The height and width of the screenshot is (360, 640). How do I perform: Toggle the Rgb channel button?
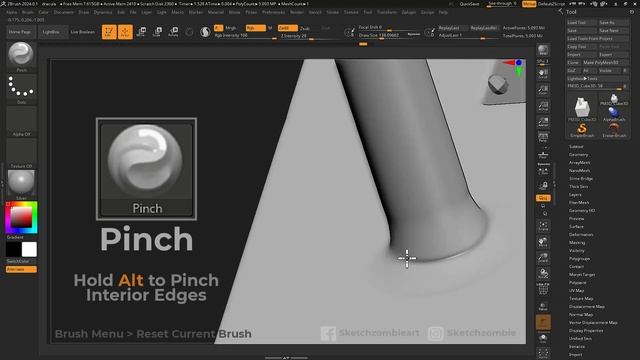(256, 28)
